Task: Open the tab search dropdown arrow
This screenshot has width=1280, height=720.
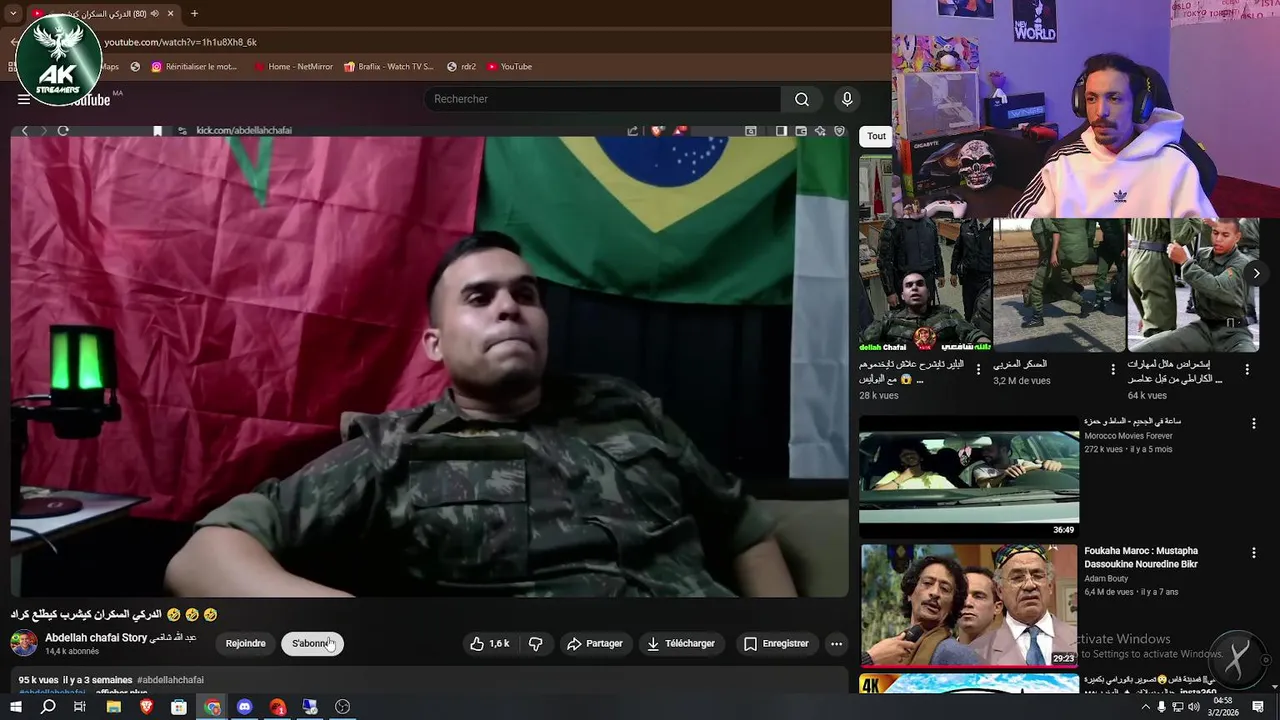Action: pyautogui.click(x=13, y=13)
